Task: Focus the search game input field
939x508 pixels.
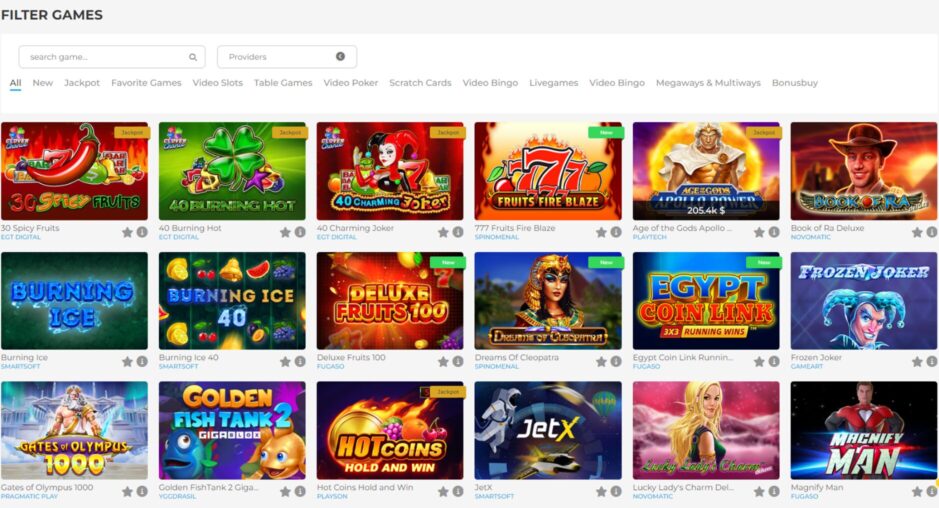Action: [105, 57]
